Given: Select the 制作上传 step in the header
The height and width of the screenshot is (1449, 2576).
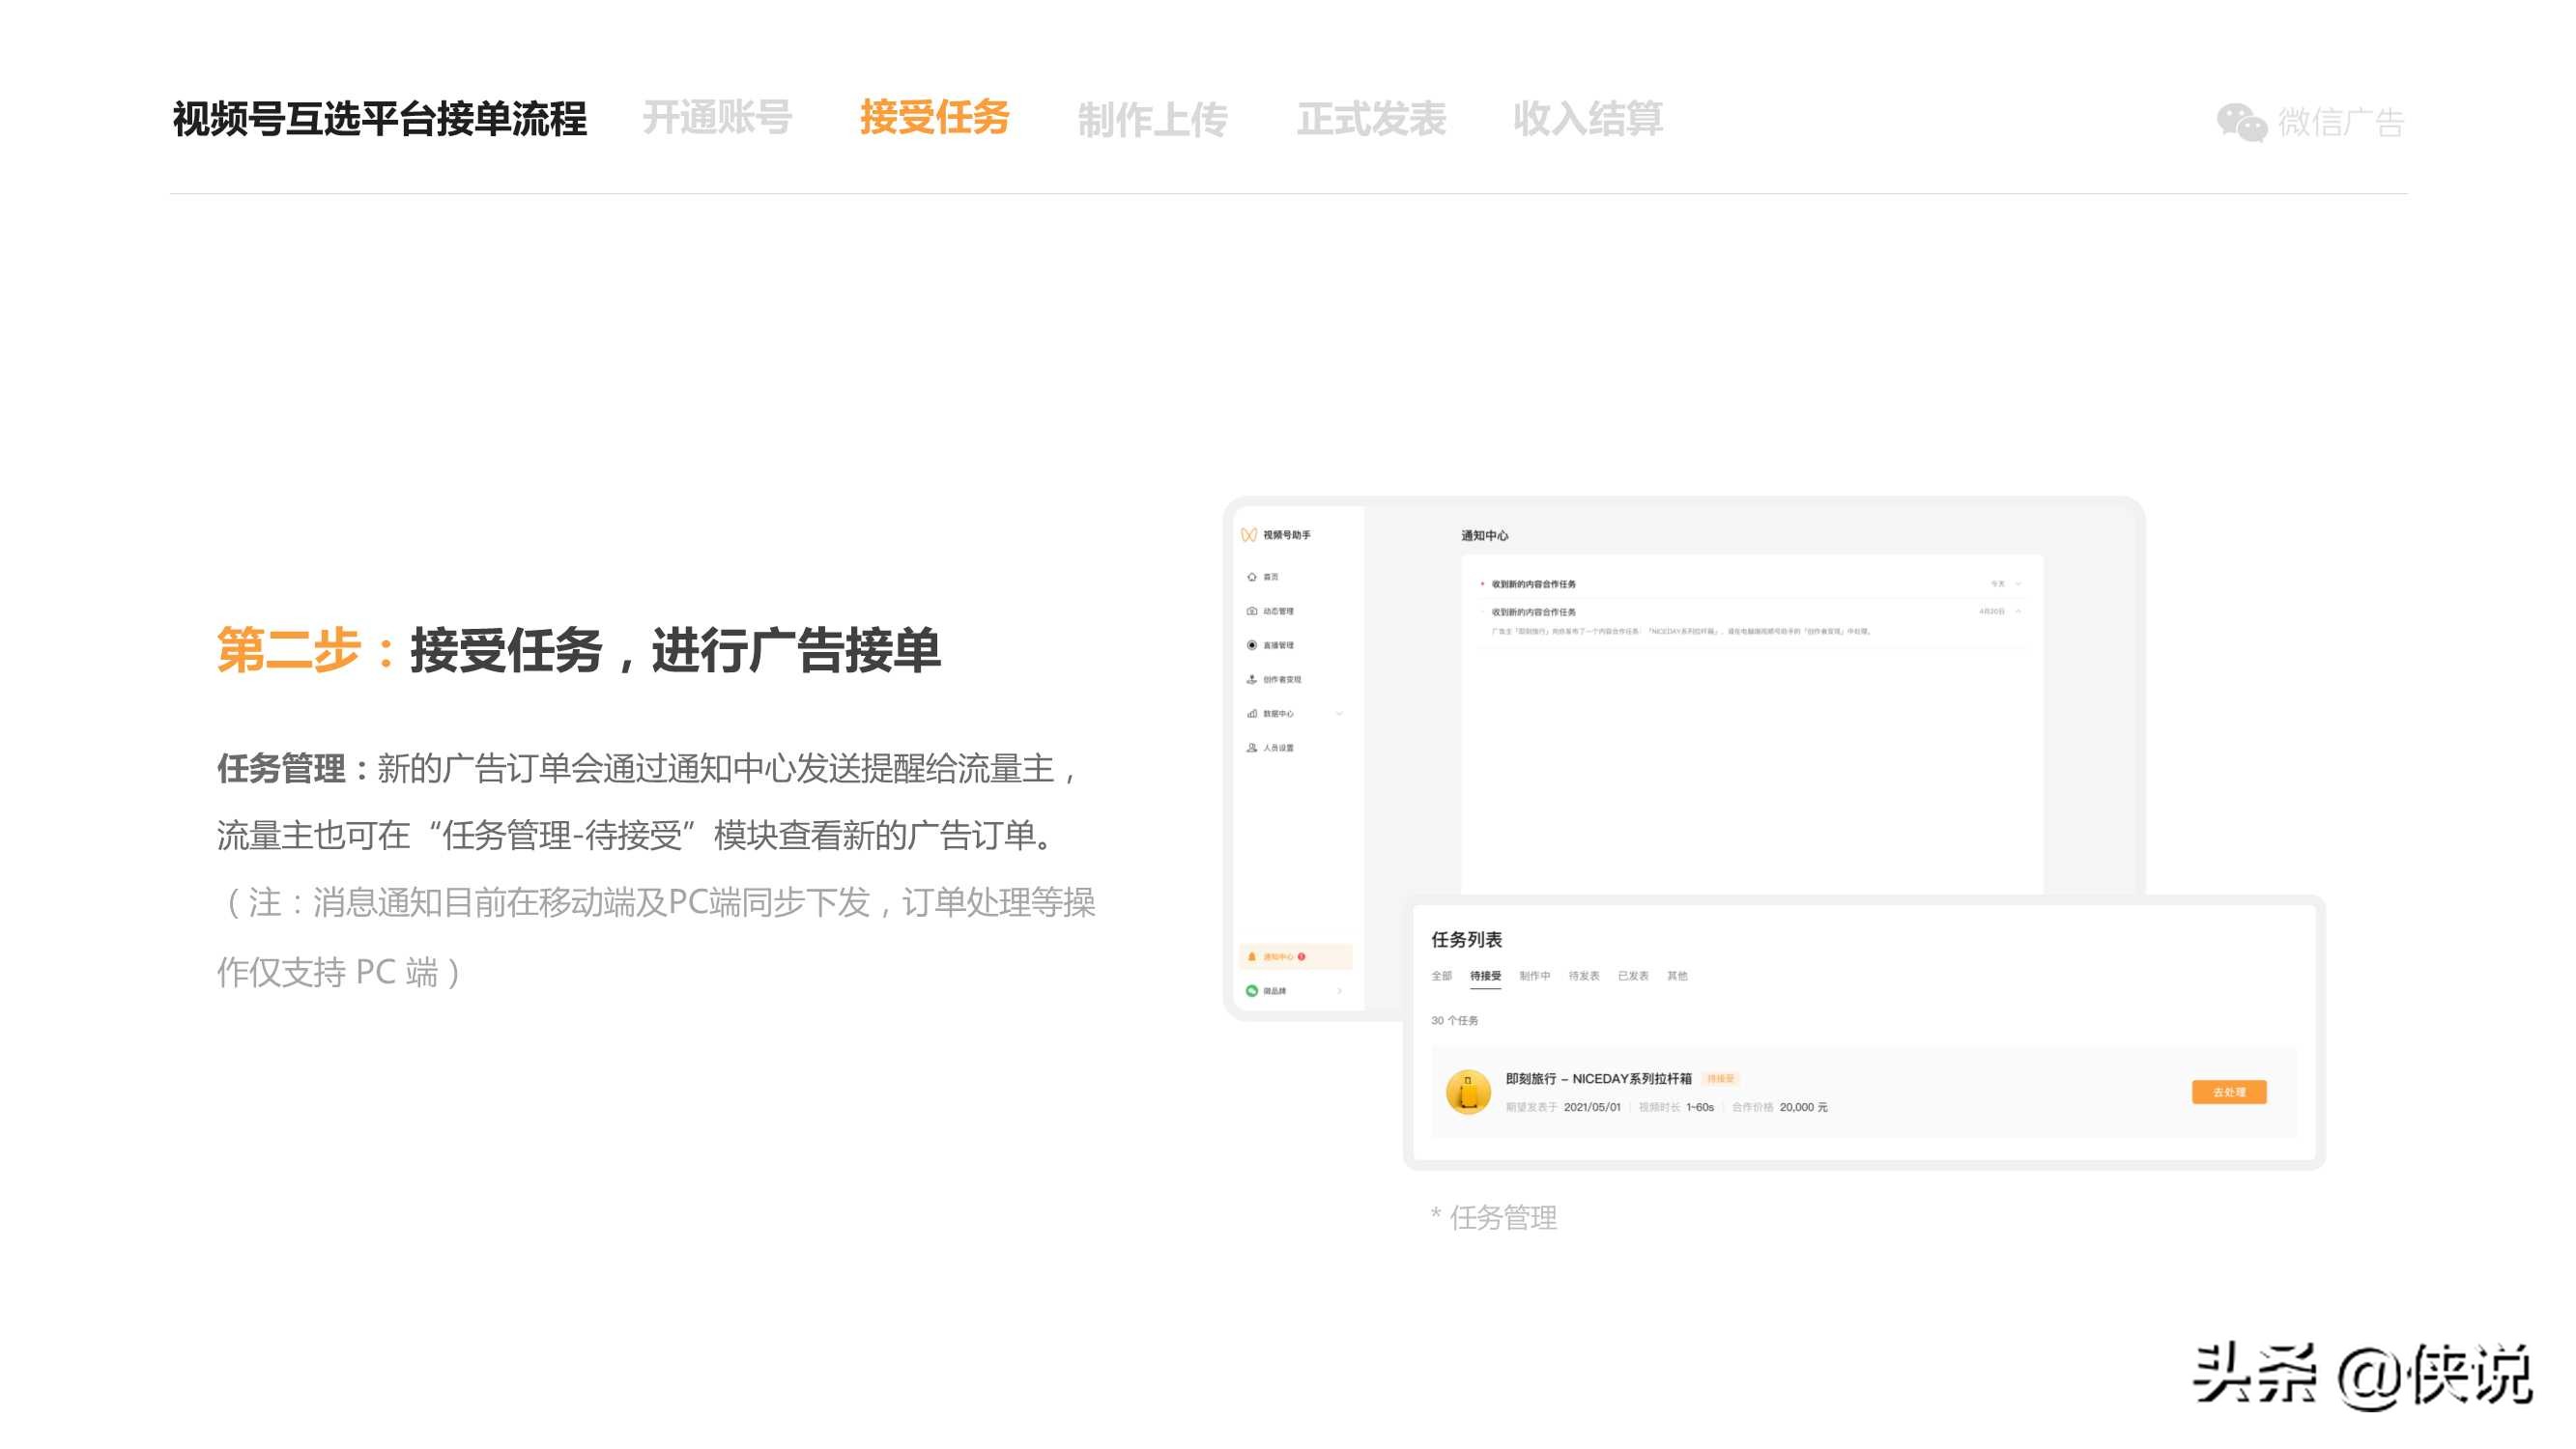Looking at the screenshot, I should tap(1152, 119).
